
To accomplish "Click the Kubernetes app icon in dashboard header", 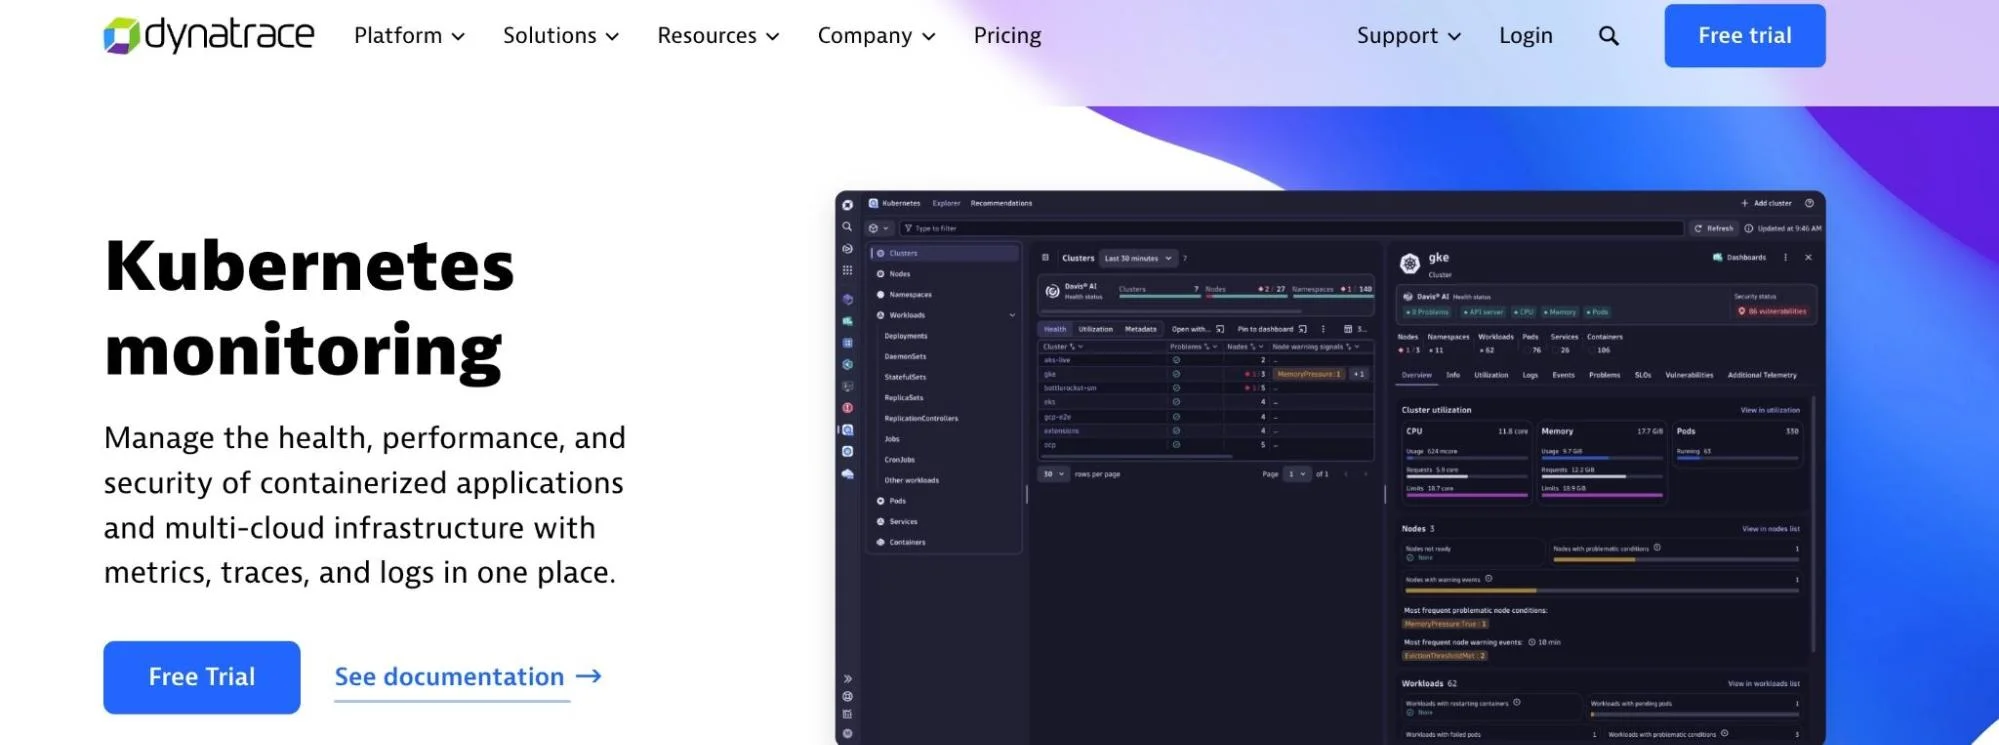I will [x=873, y=203].
